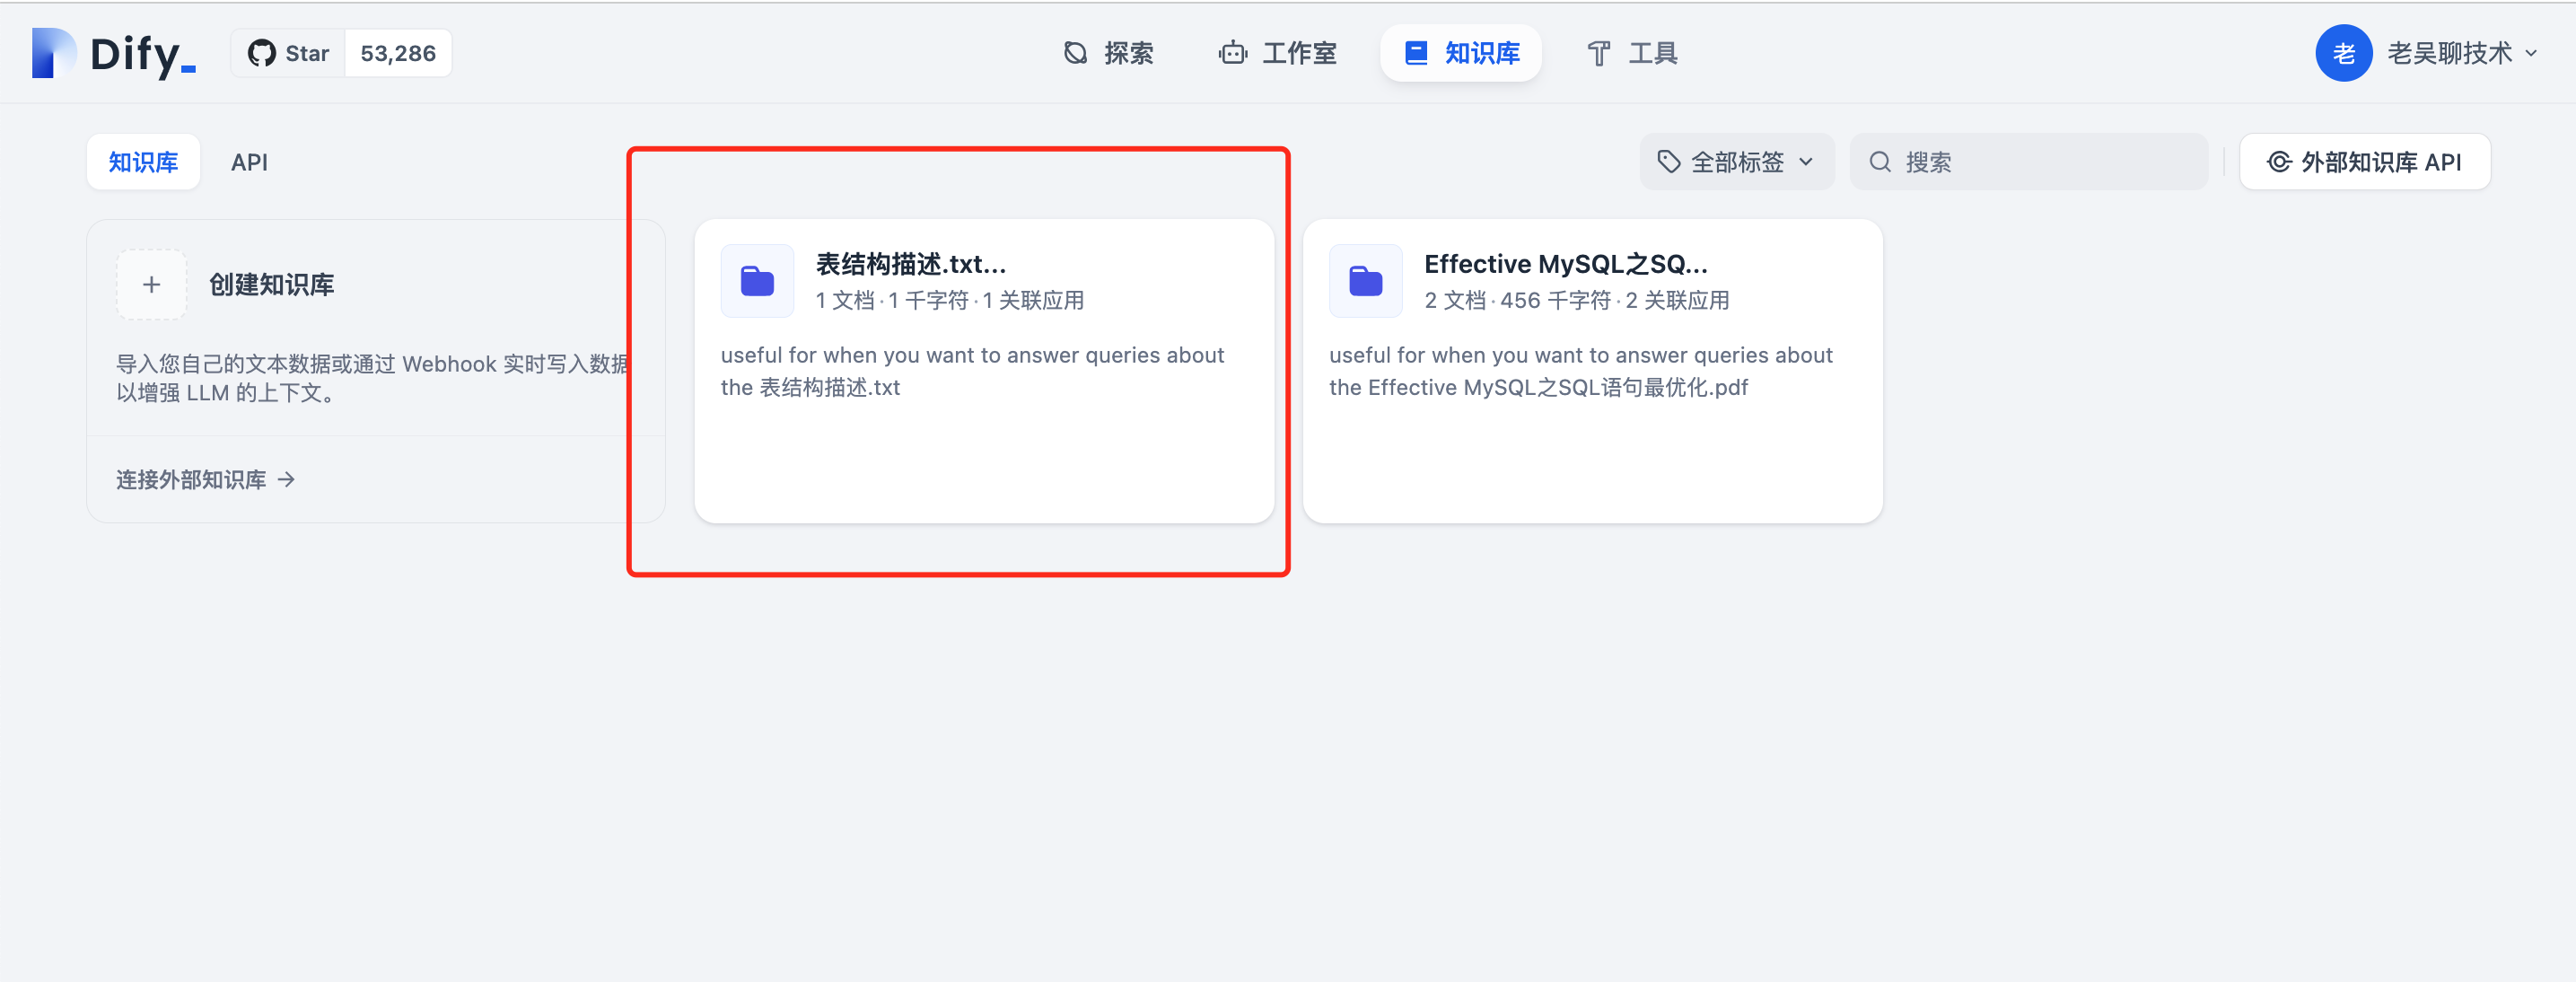Open the Effective MySQL knowledge base card
Viewport: 2576px width, 982px height.
tap(1592, 370)
